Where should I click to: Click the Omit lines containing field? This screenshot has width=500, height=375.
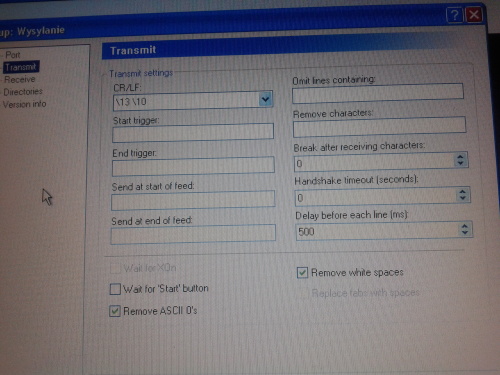(x=378, y=93)
